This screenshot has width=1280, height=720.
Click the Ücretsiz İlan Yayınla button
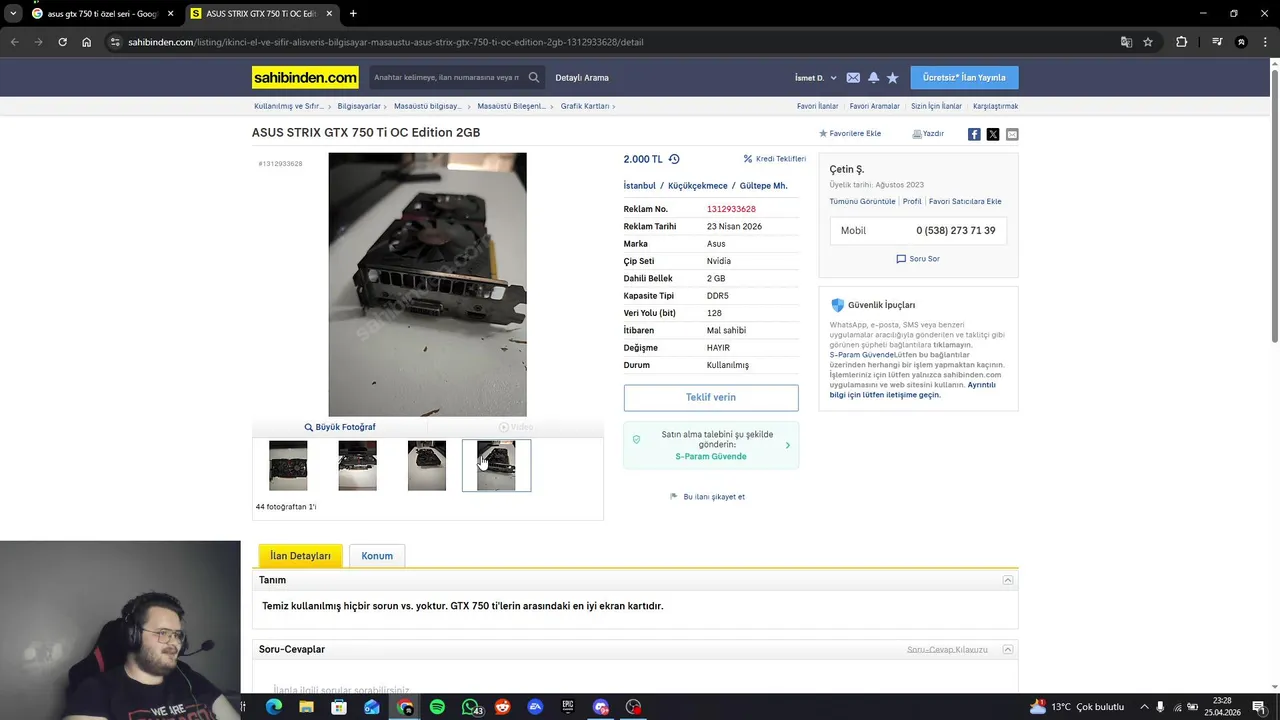[x=964, y=77]
